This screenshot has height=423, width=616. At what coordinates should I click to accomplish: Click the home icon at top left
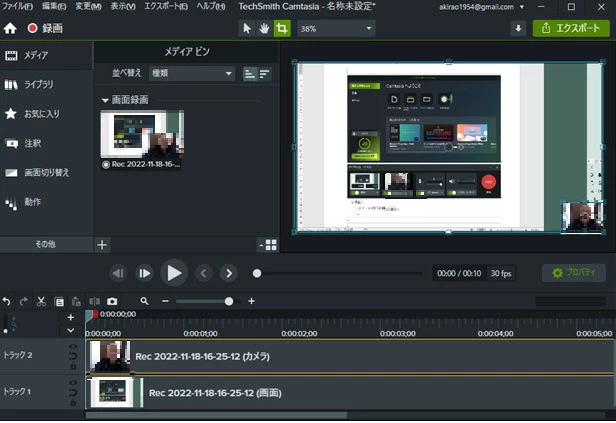(x=10, y=28)
